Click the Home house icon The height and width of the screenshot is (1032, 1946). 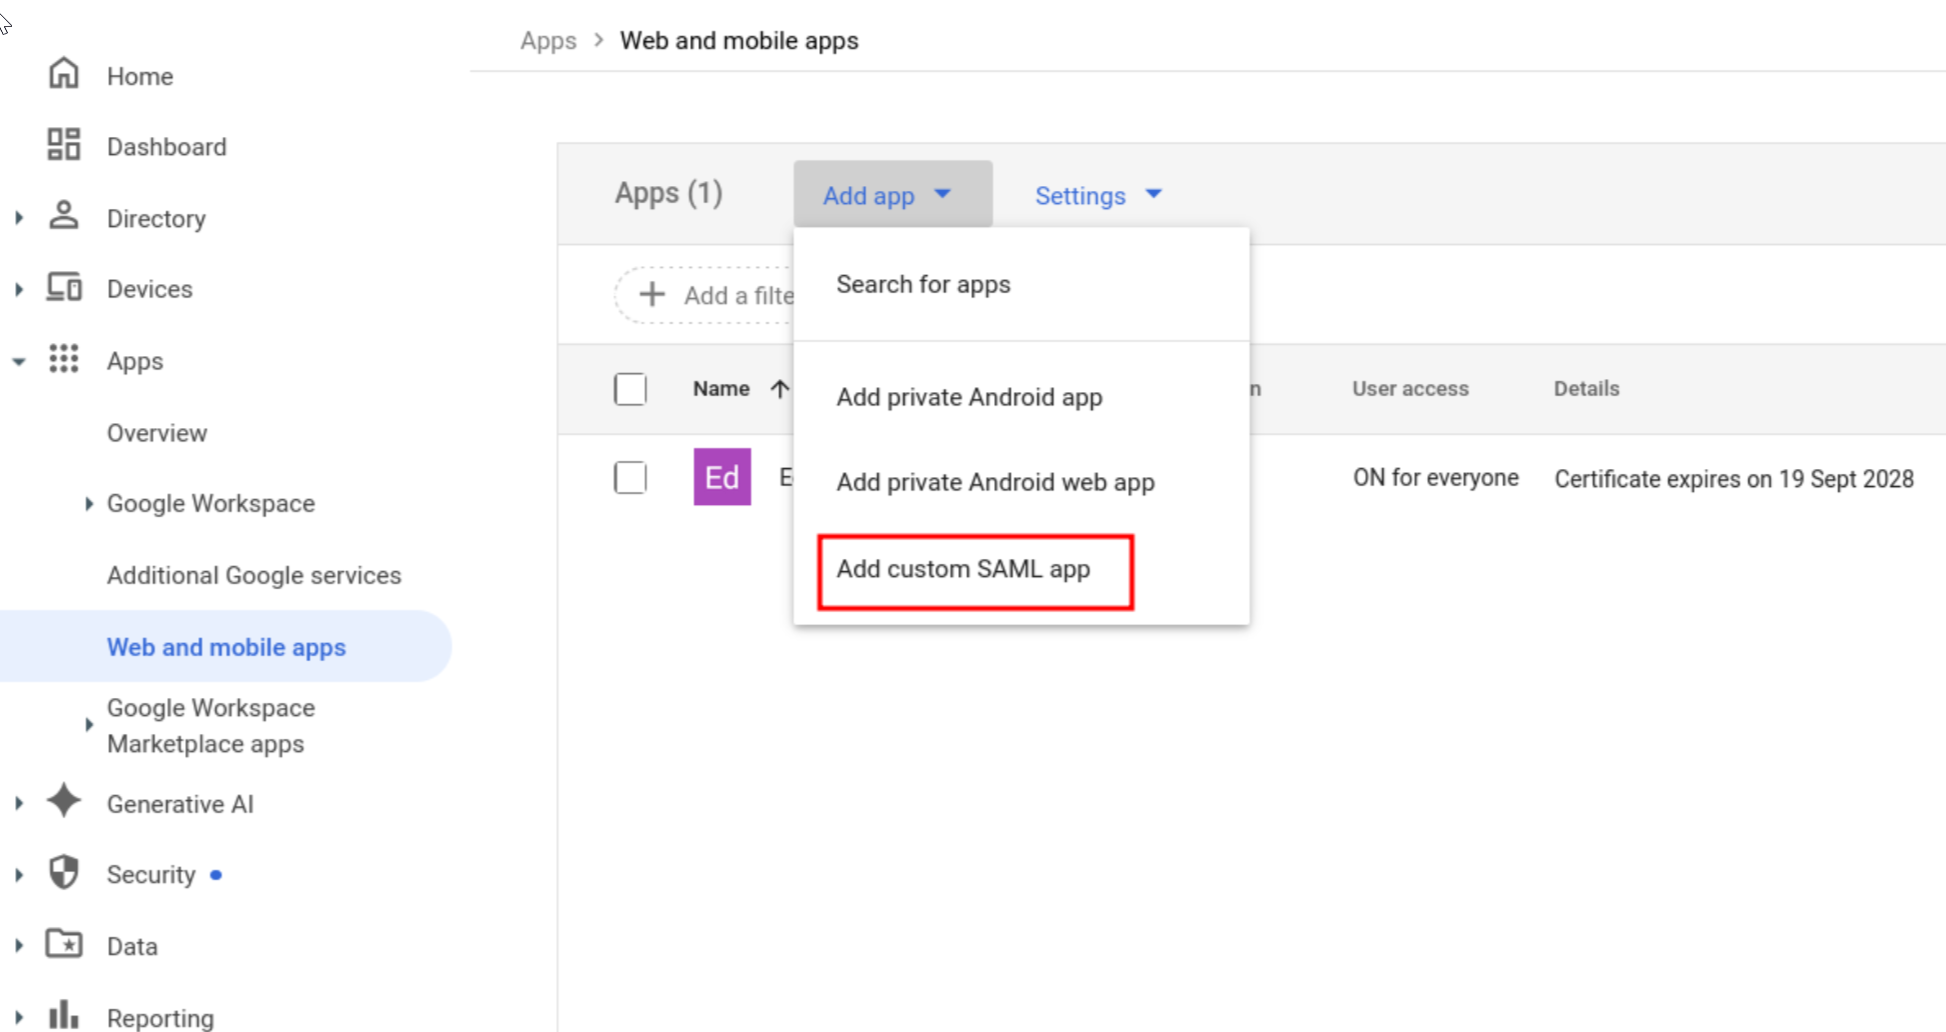[64, 74]
